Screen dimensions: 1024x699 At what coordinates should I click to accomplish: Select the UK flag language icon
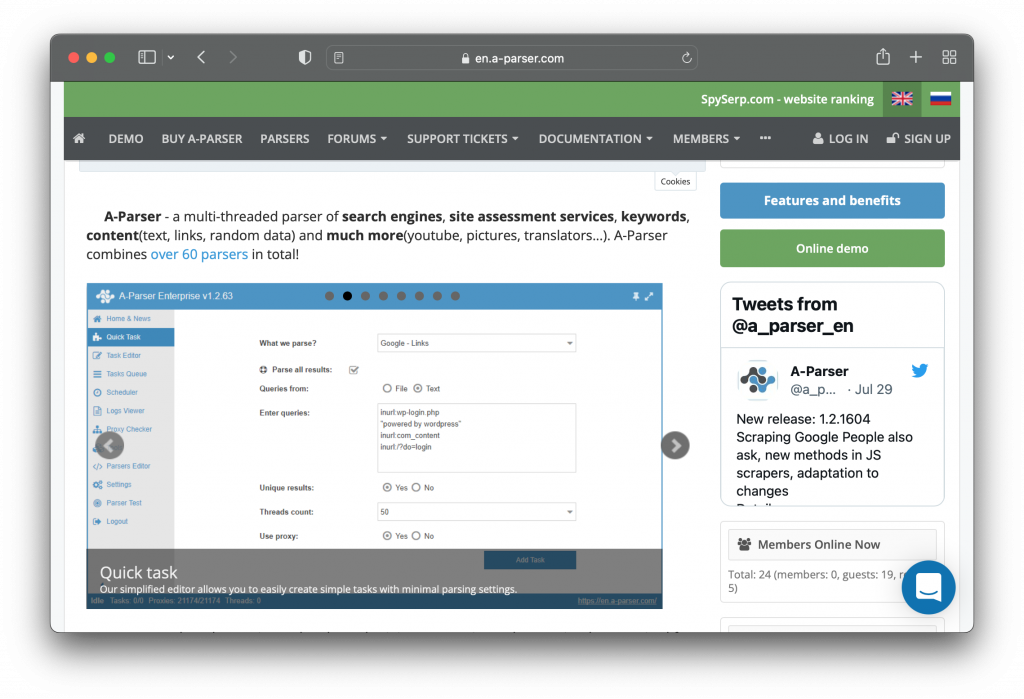(x=902, y=99)
